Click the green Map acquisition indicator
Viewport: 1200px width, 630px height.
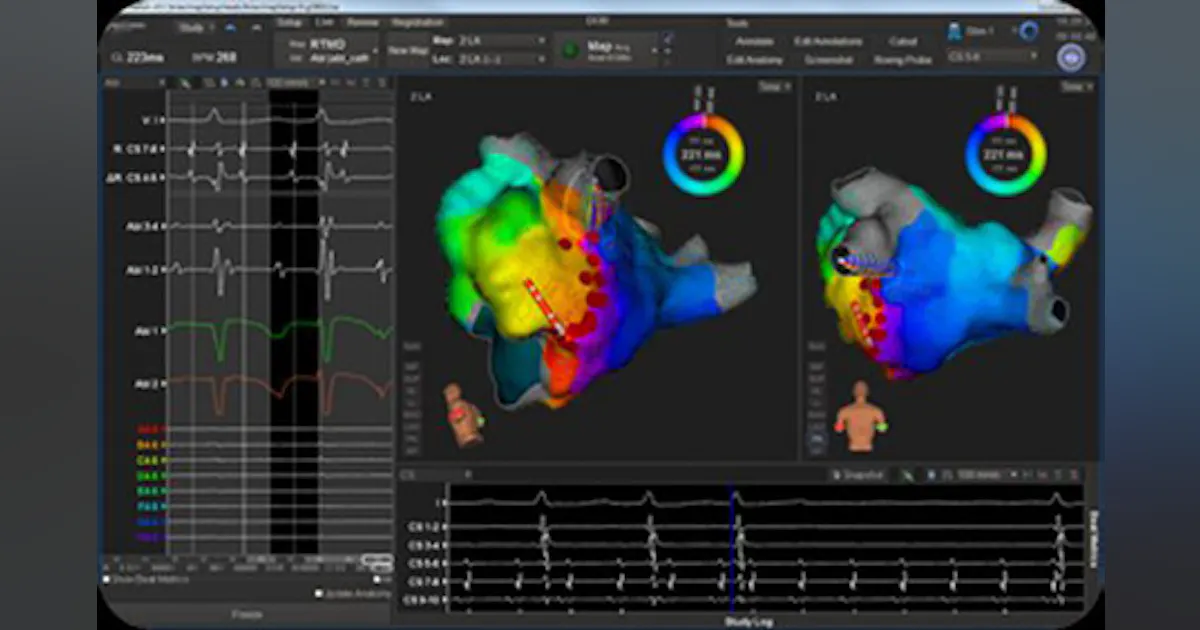[572, 46]
